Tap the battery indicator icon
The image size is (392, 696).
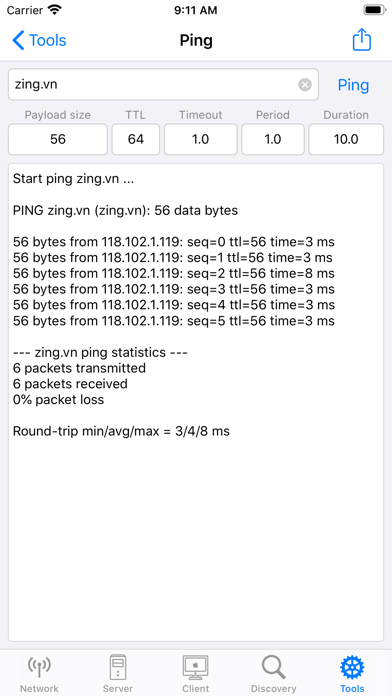[x=375, y=10]
